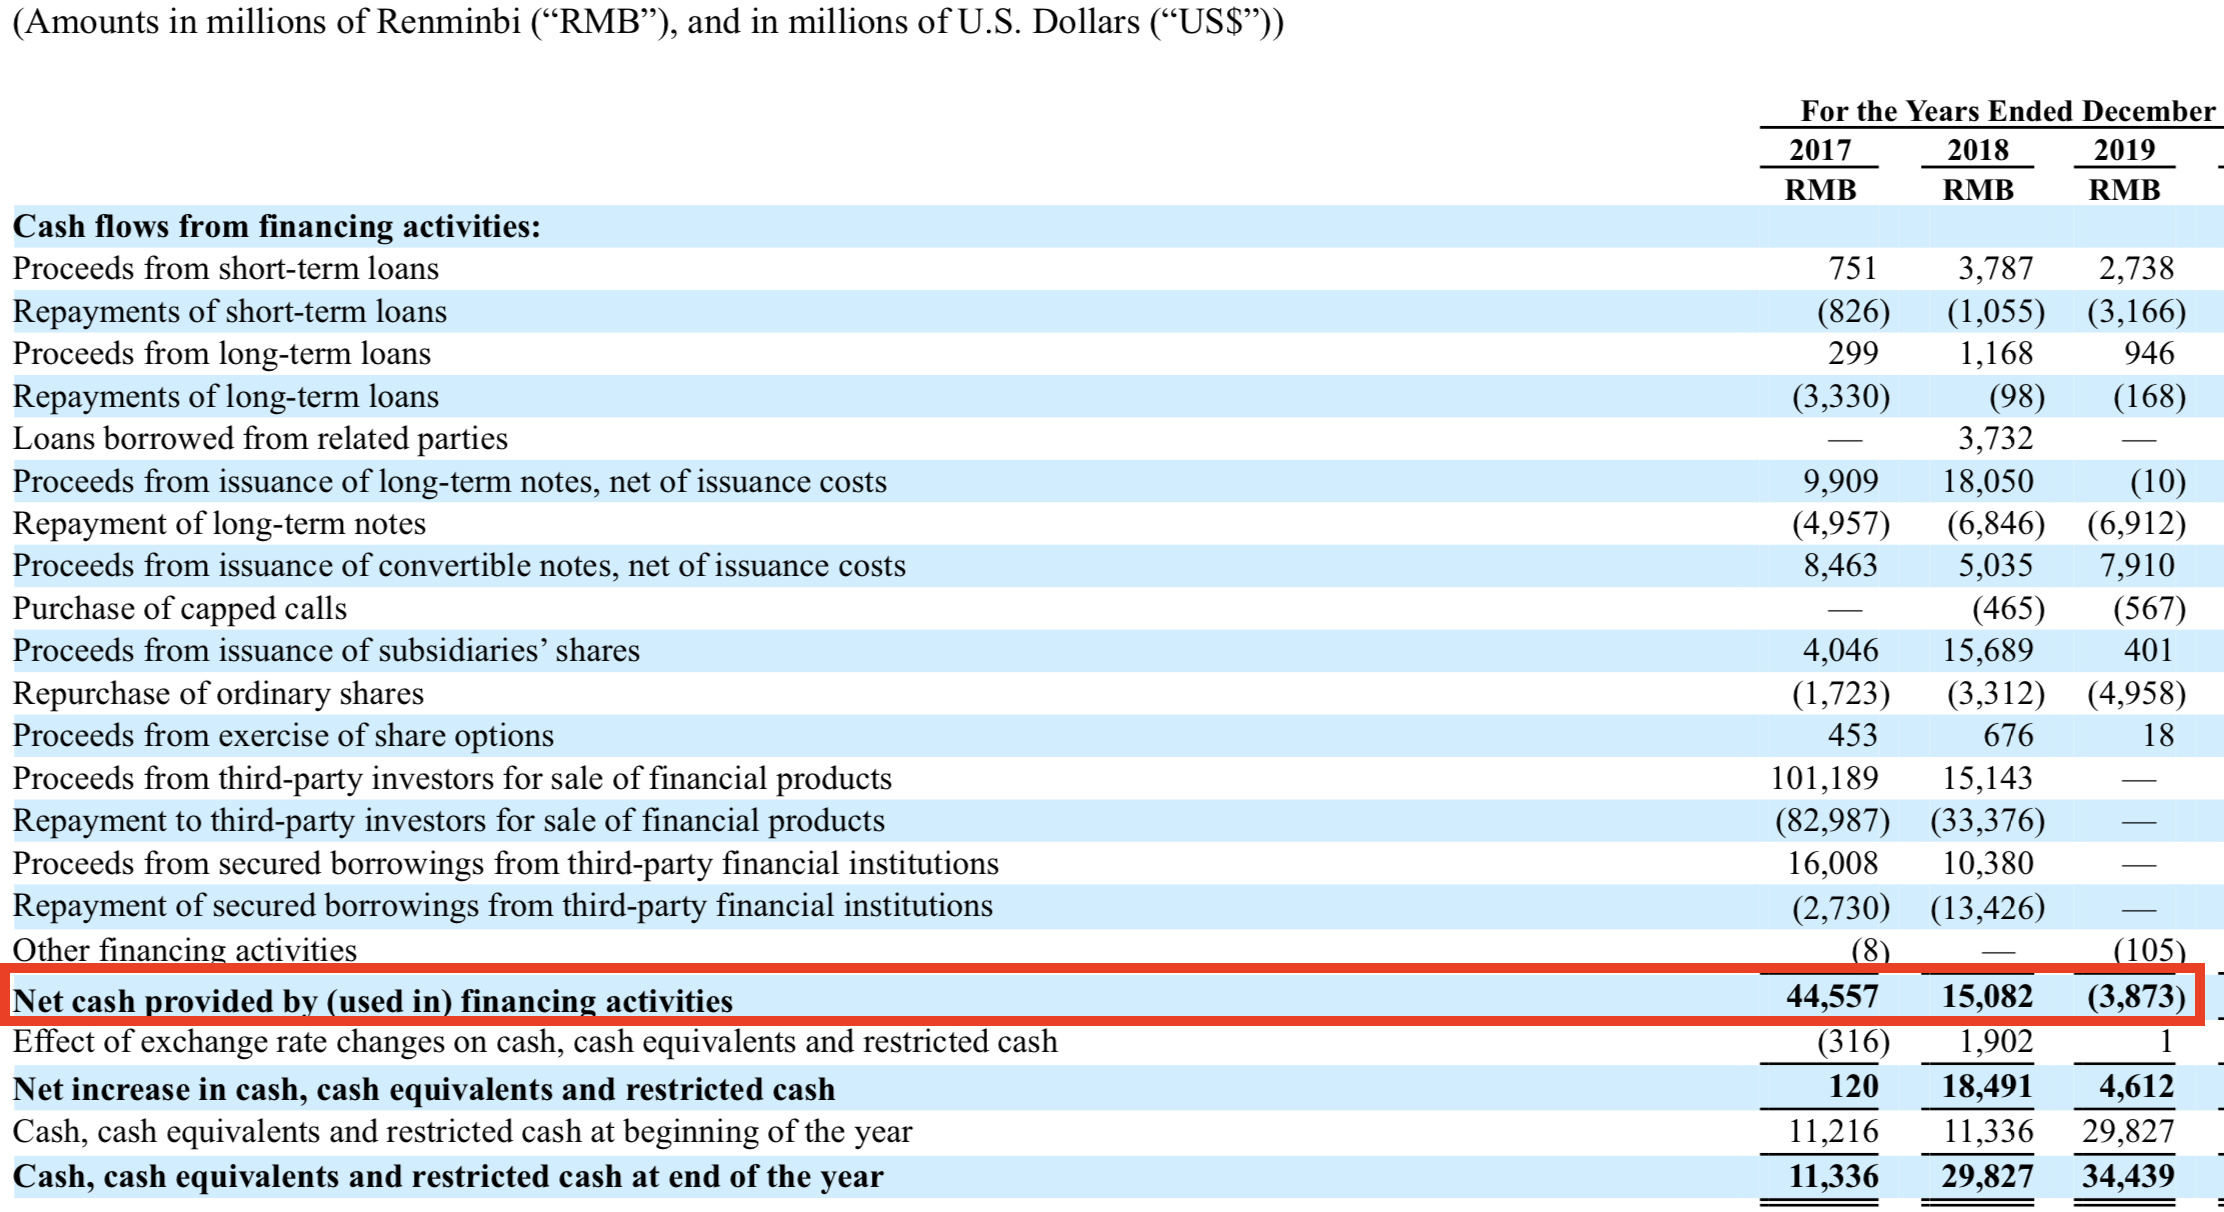Viewport: 2224px width, 1212px height.
Task: Click the 2018 column year header
Action: click(1977, 150)
